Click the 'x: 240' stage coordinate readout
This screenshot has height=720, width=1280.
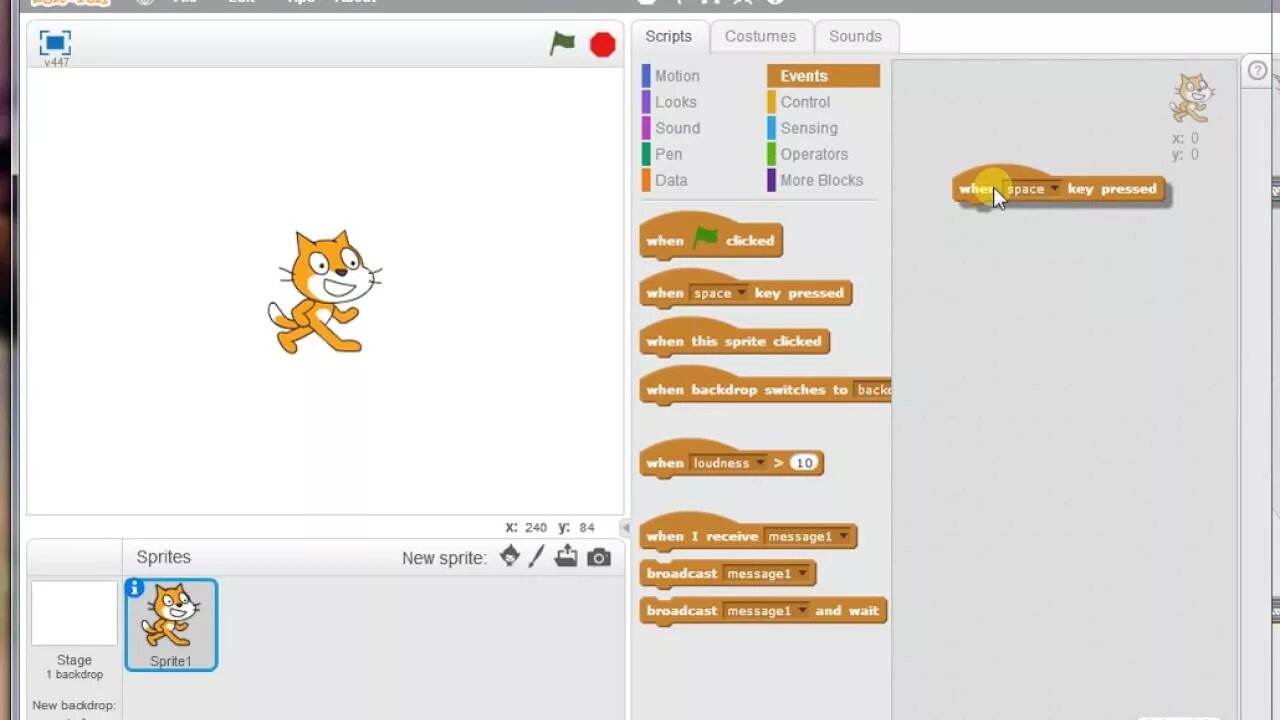526,527
